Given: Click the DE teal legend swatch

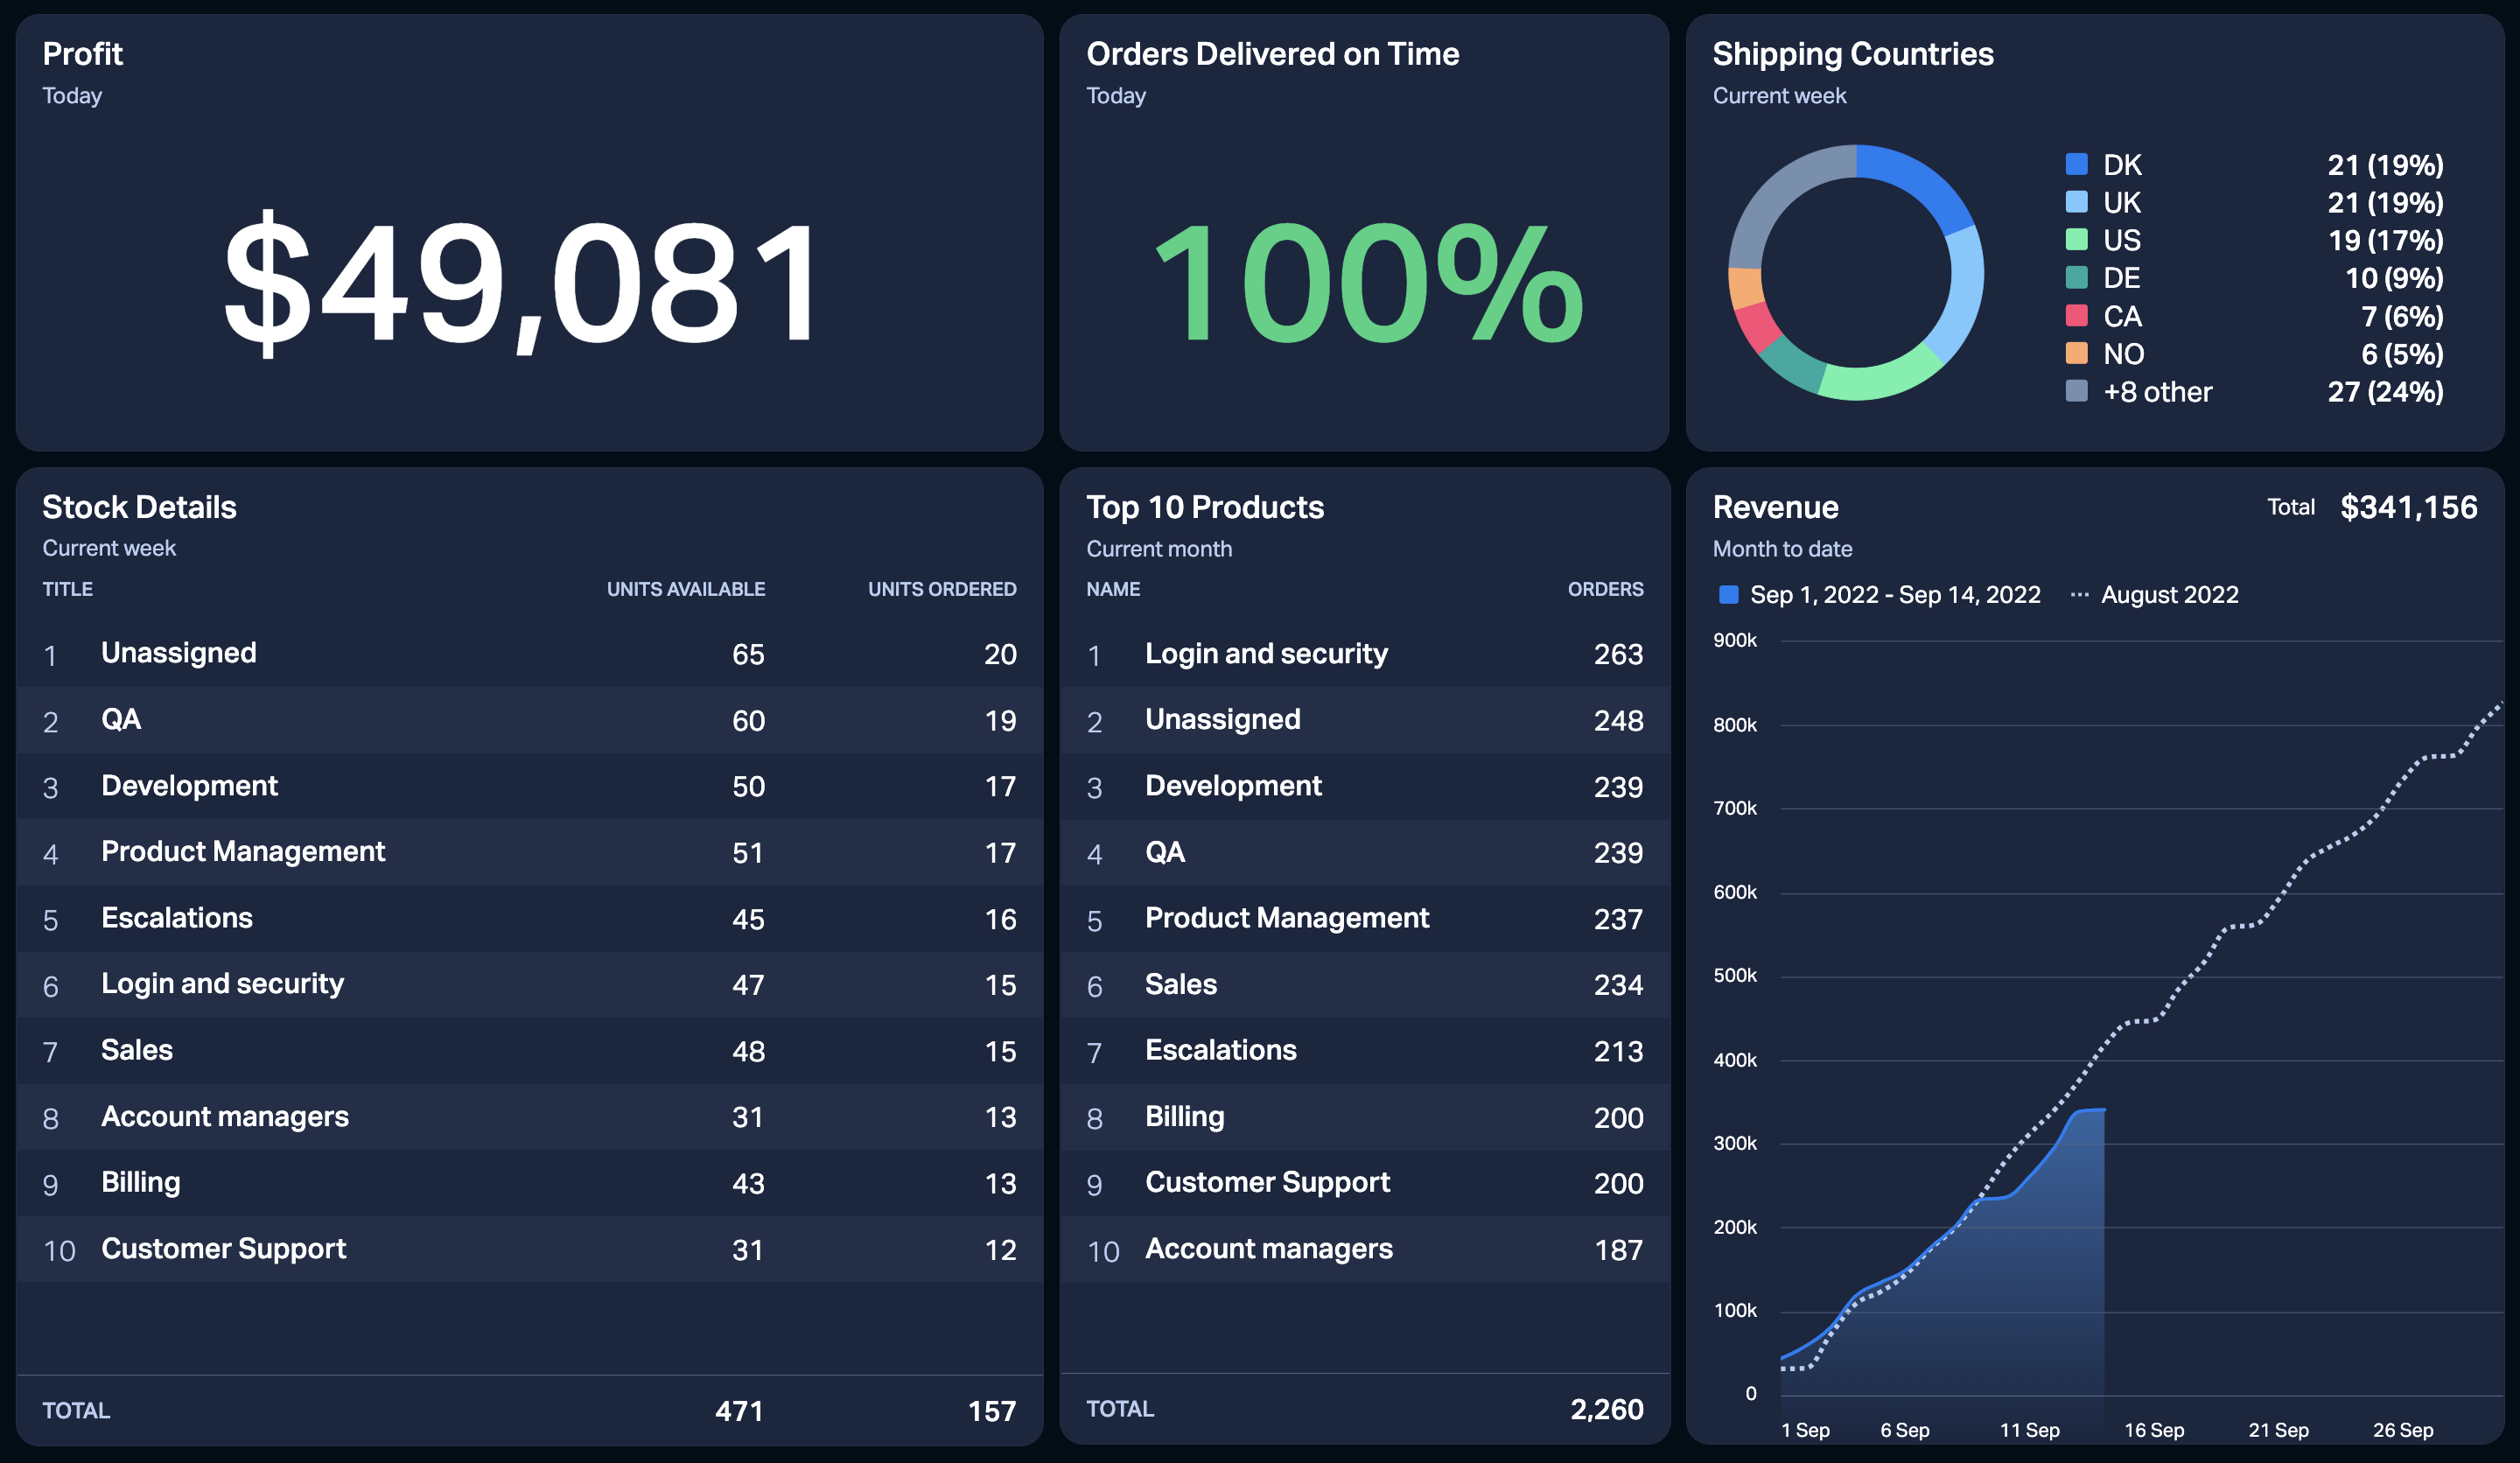Looking at the screenshot, I should (2076, 277).
